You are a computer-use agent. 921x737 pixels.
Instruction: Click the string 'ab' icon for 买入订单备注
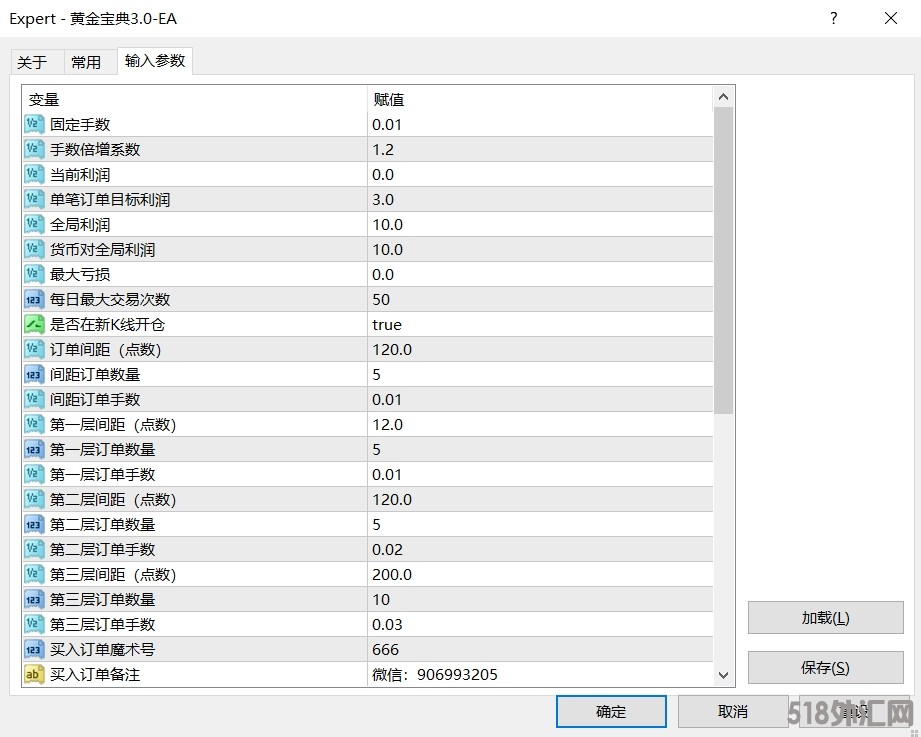coord(34,674)
